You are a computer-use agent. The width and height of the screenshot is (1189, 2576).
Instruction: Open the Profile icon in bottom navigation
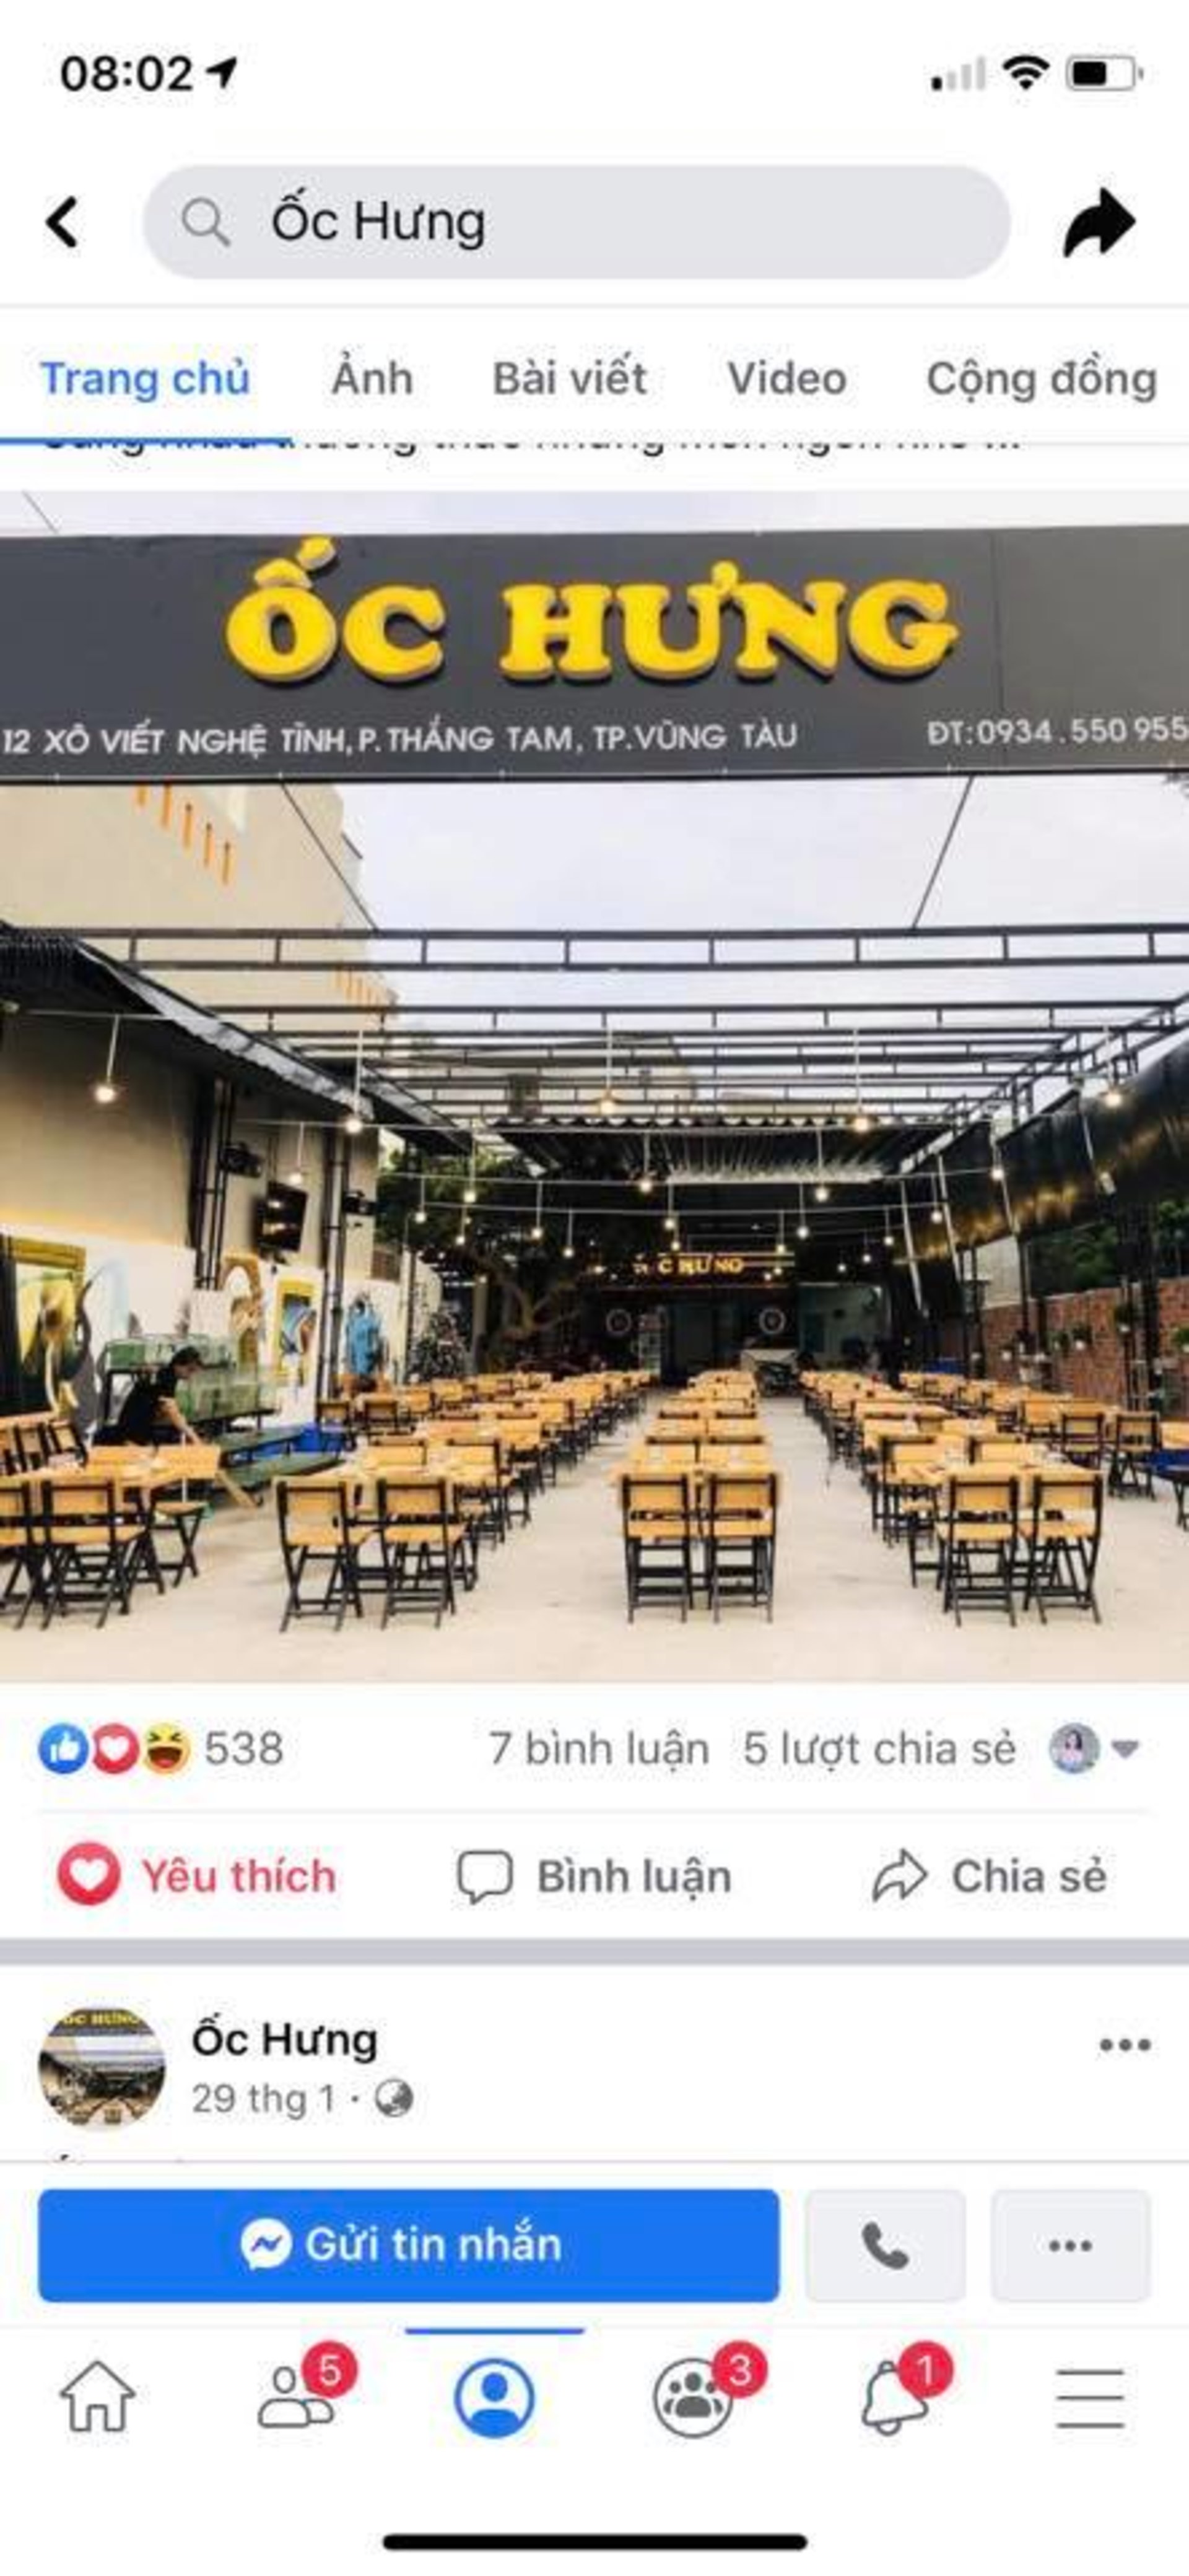coord(494,2397)
